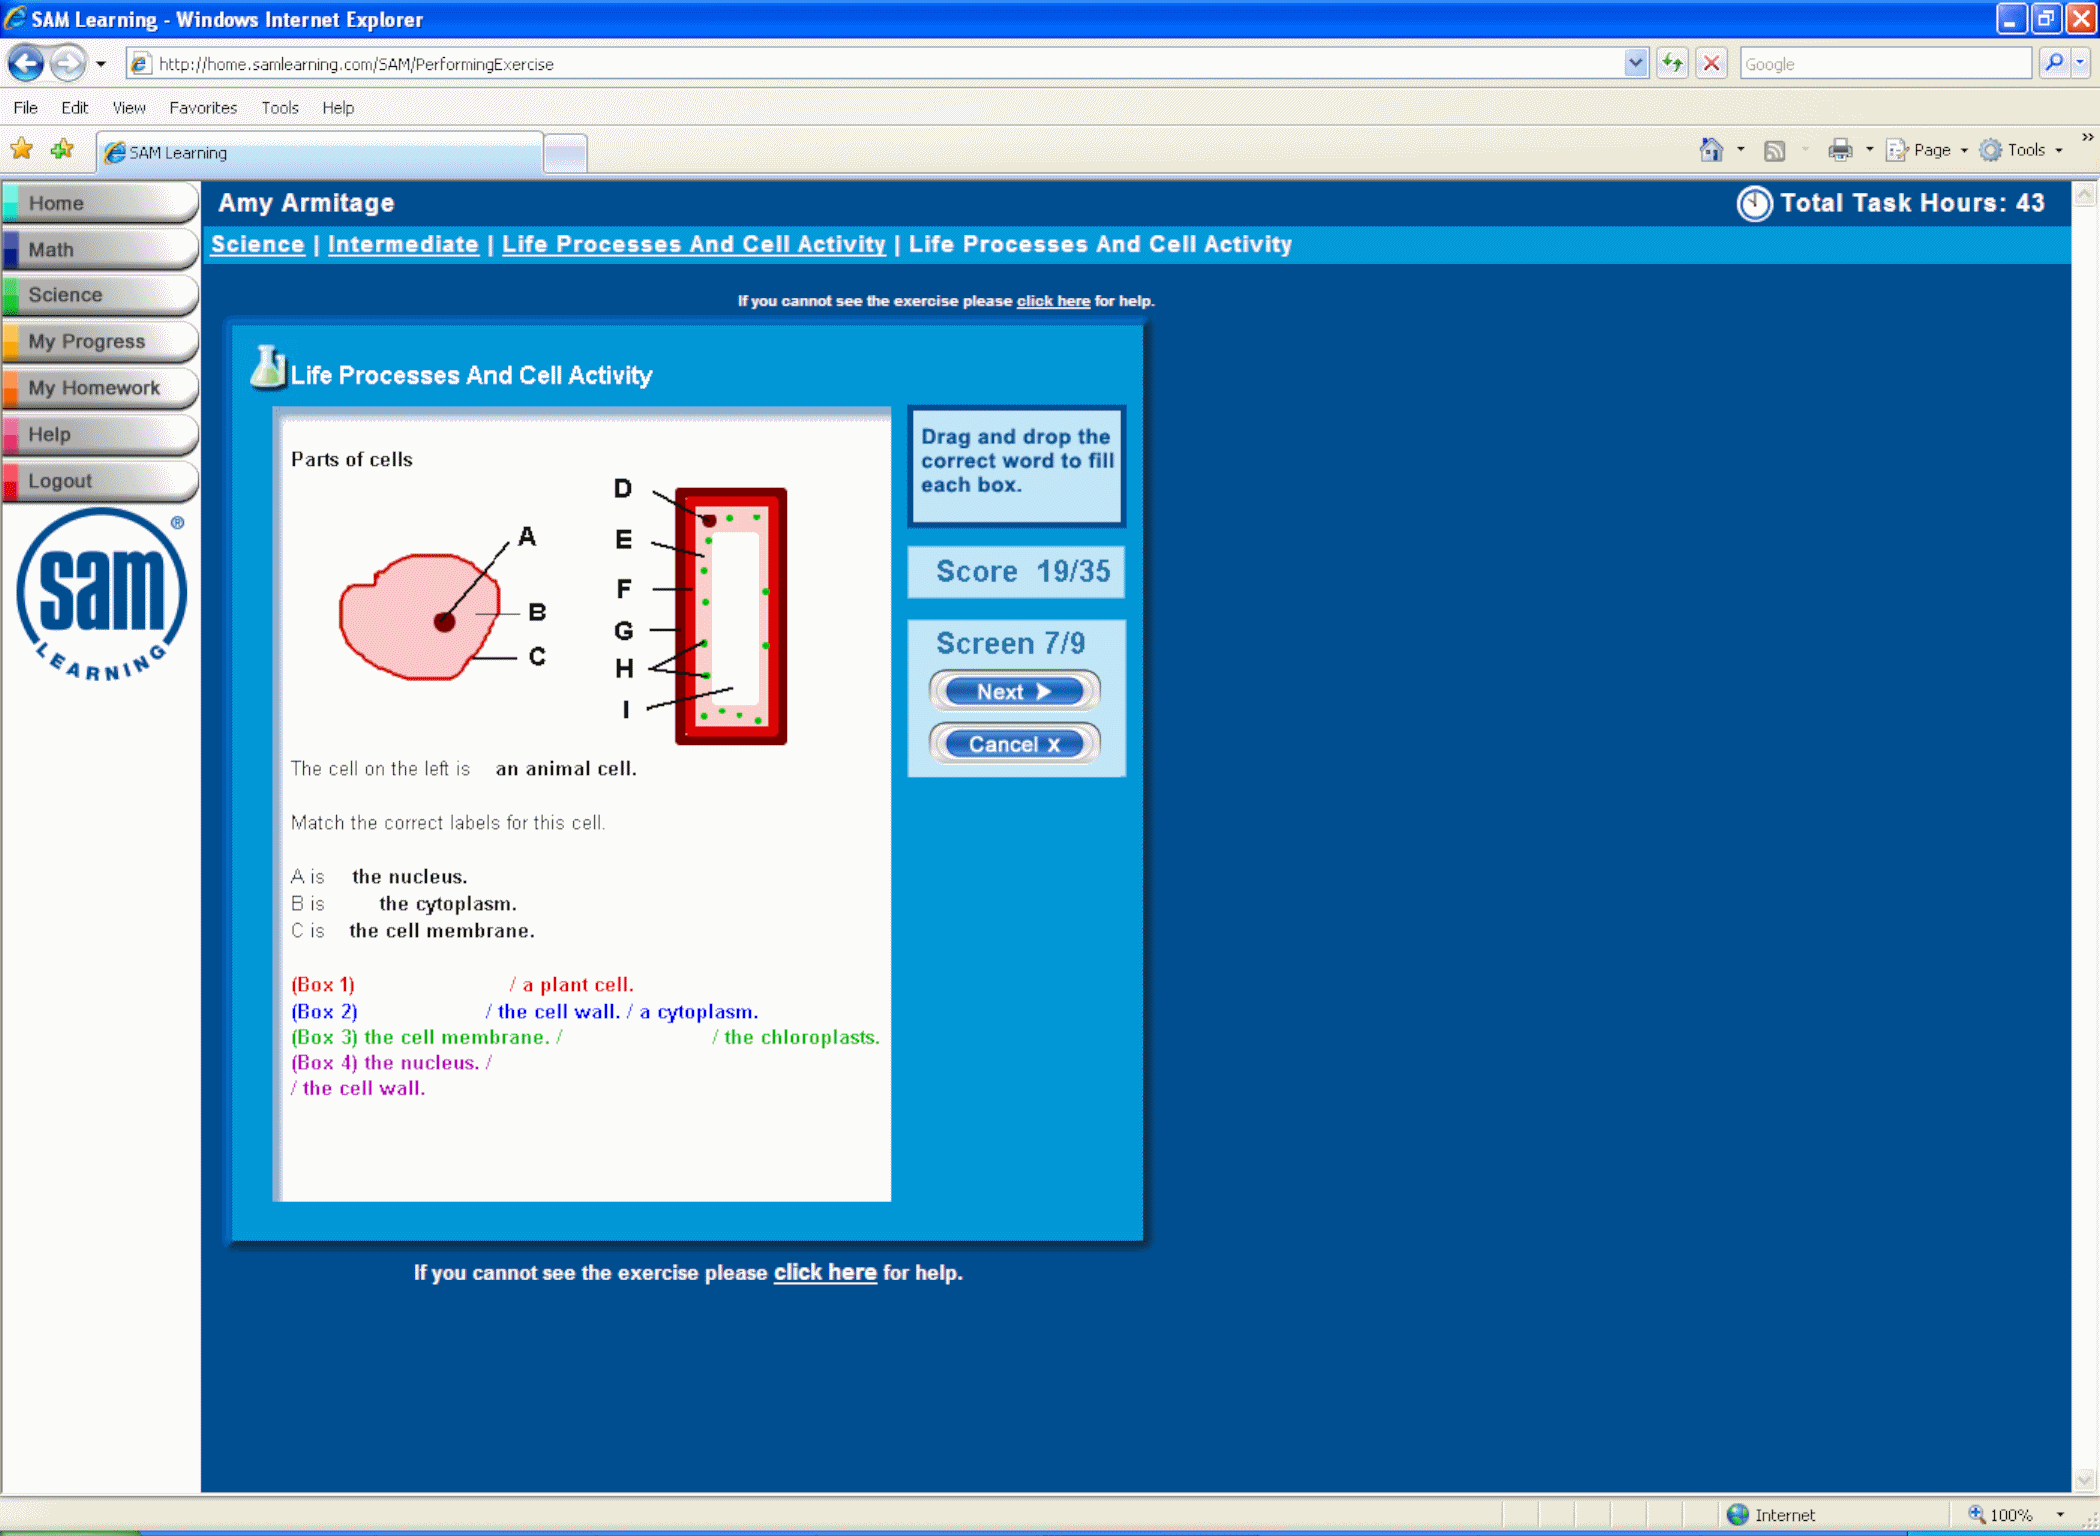Viewport: 2100px width, 1536px height.
Task: Open Favorites Center star icon
Action: coord(21,150)
